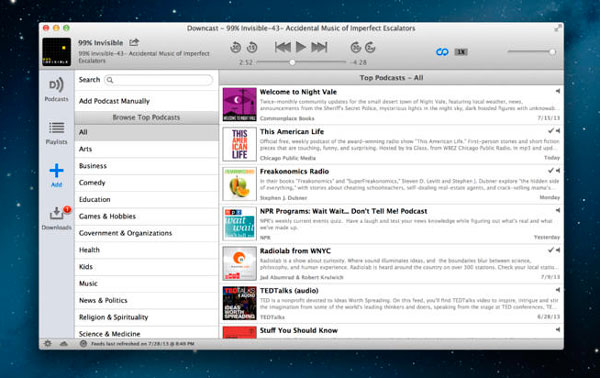The image size is (600, 378).
Task: Select the Games & Hobbies category
Action: pyautogui.click(x=147, y=216)
